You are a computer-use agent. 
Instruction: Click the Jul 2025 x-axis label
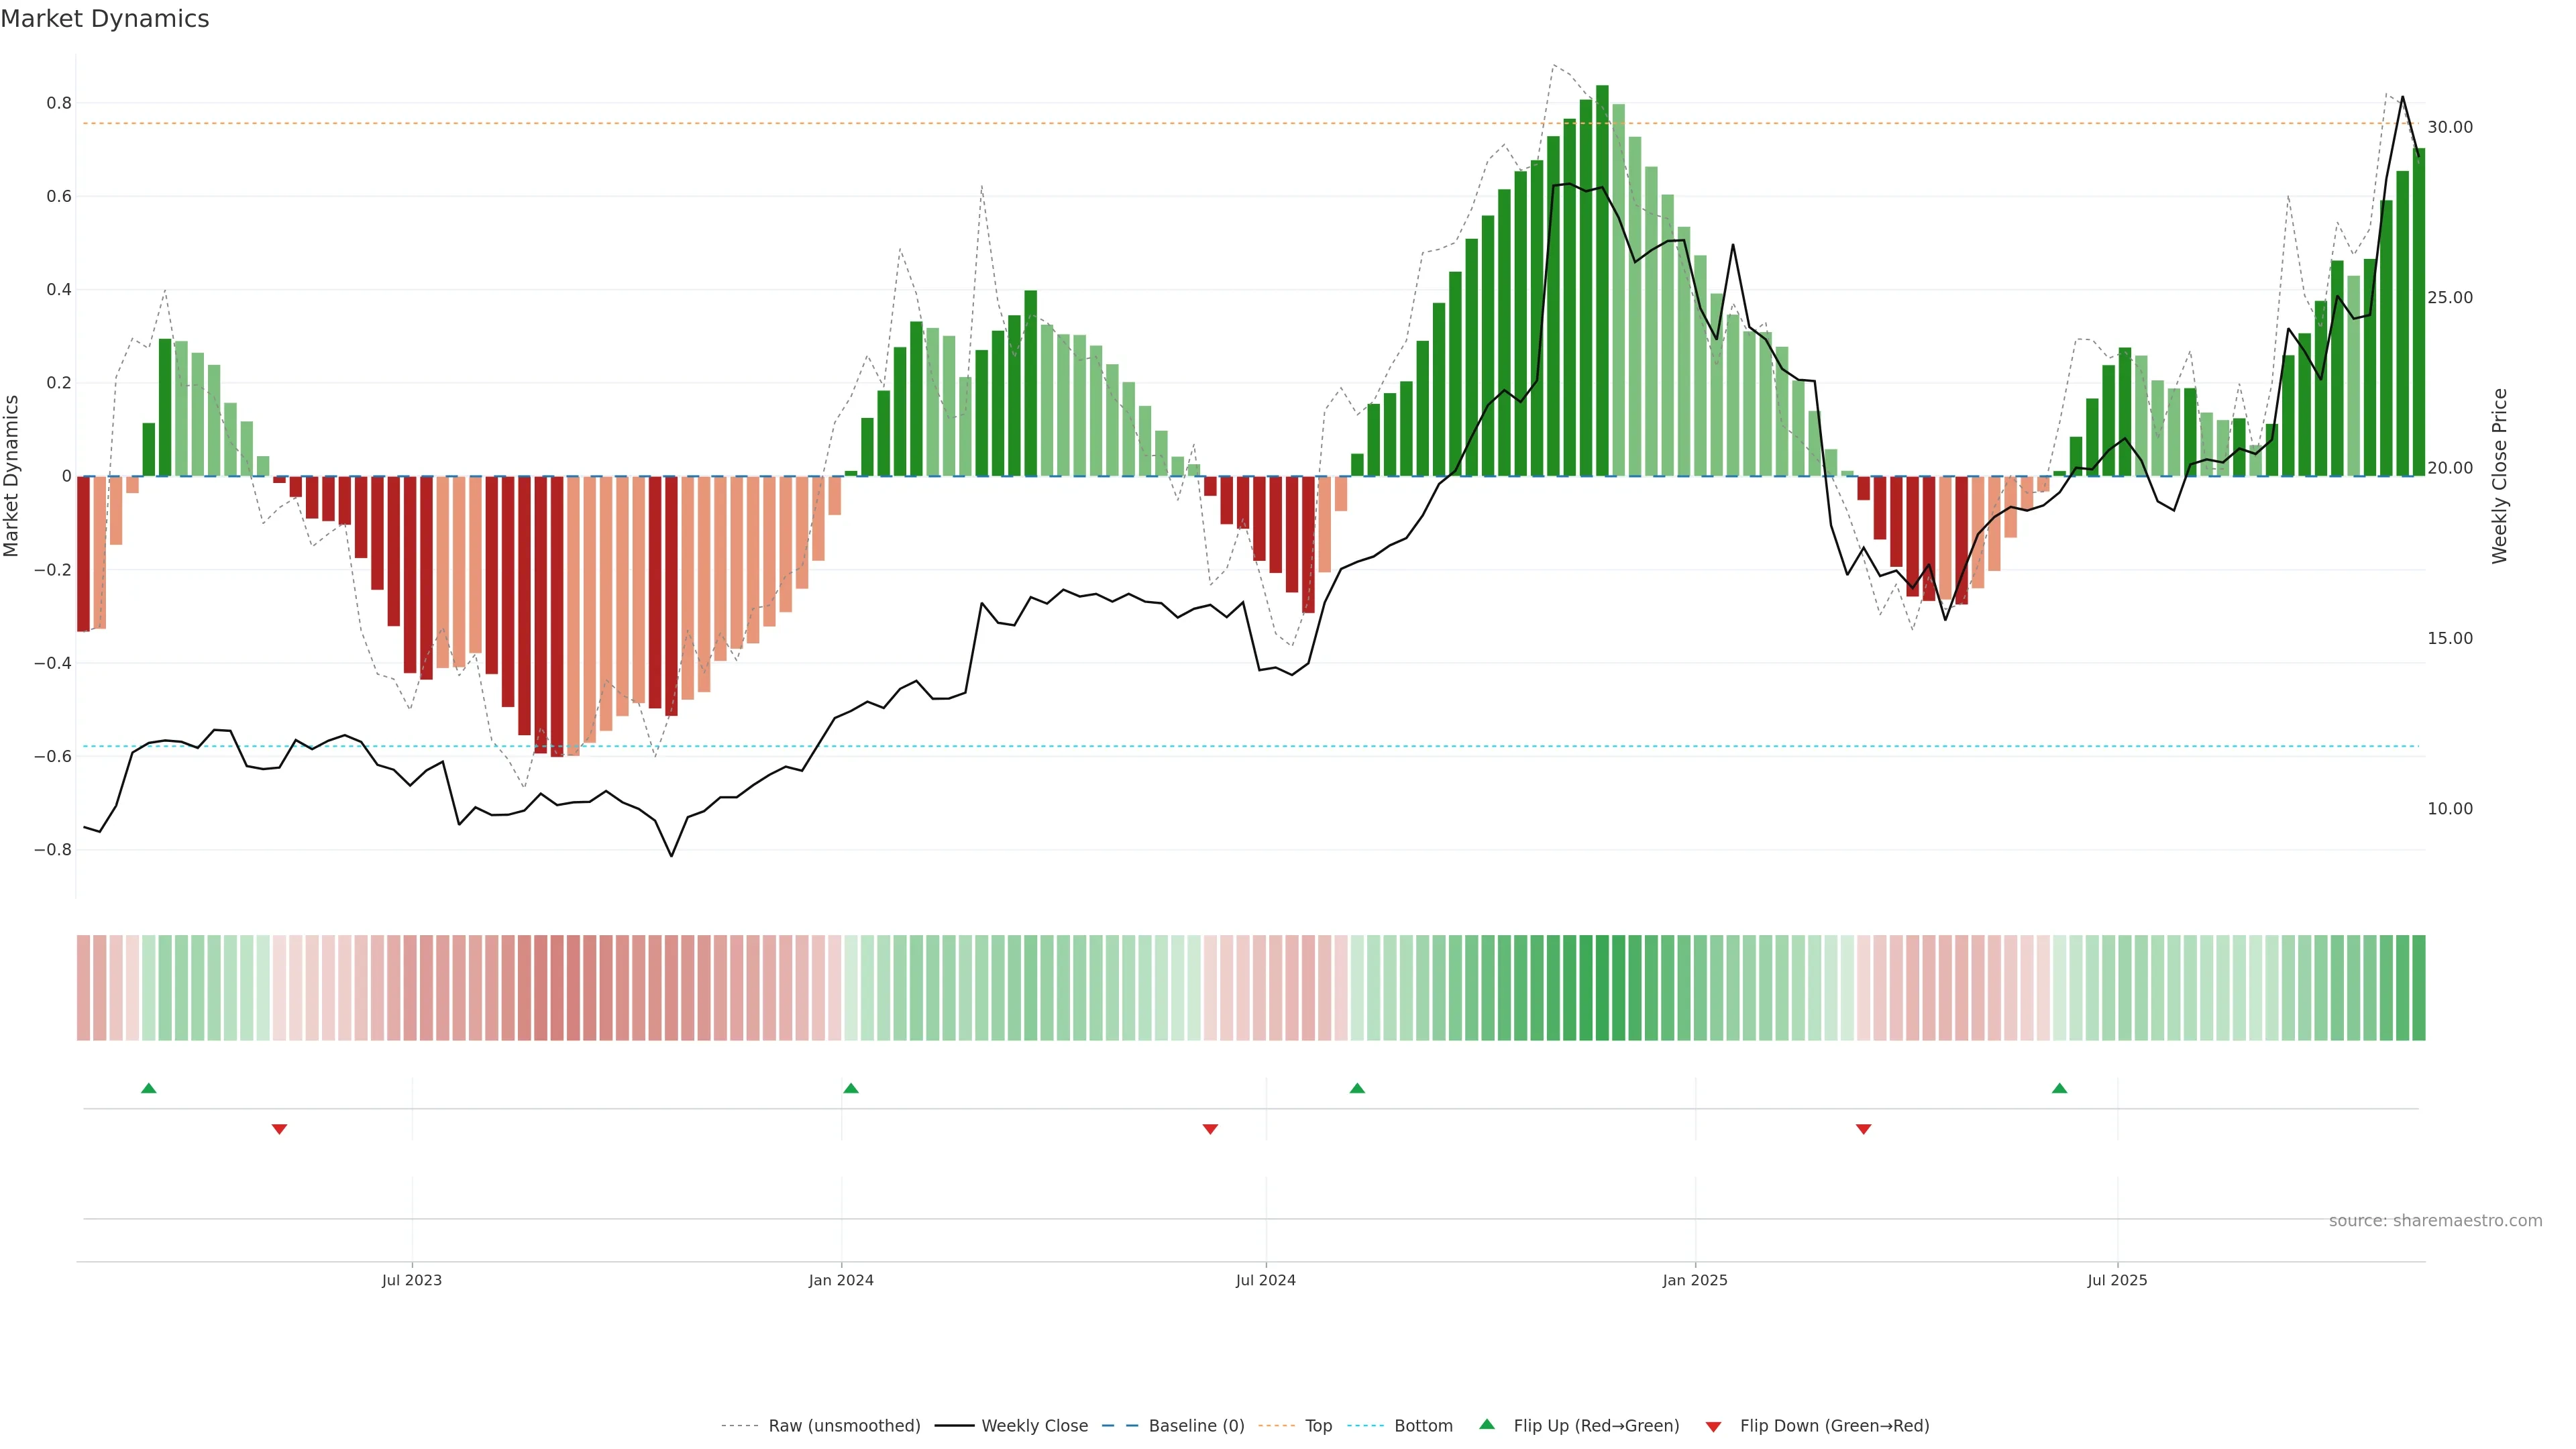coord(2117,1280)
